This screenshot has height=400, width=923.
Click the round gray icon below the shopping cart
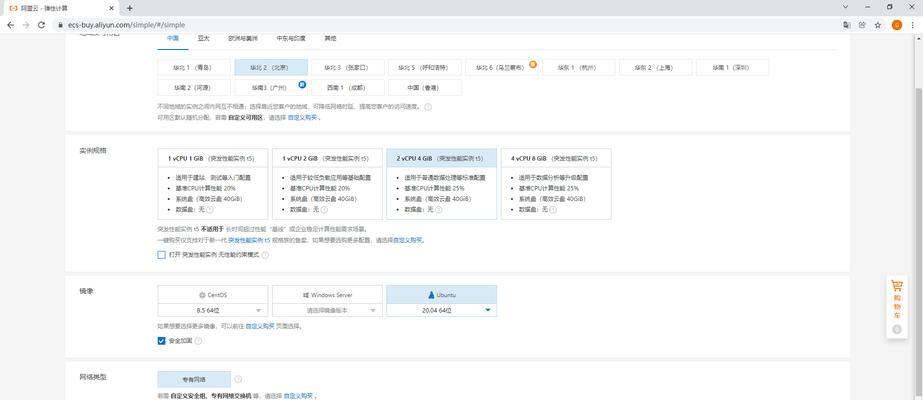(897, 329)
